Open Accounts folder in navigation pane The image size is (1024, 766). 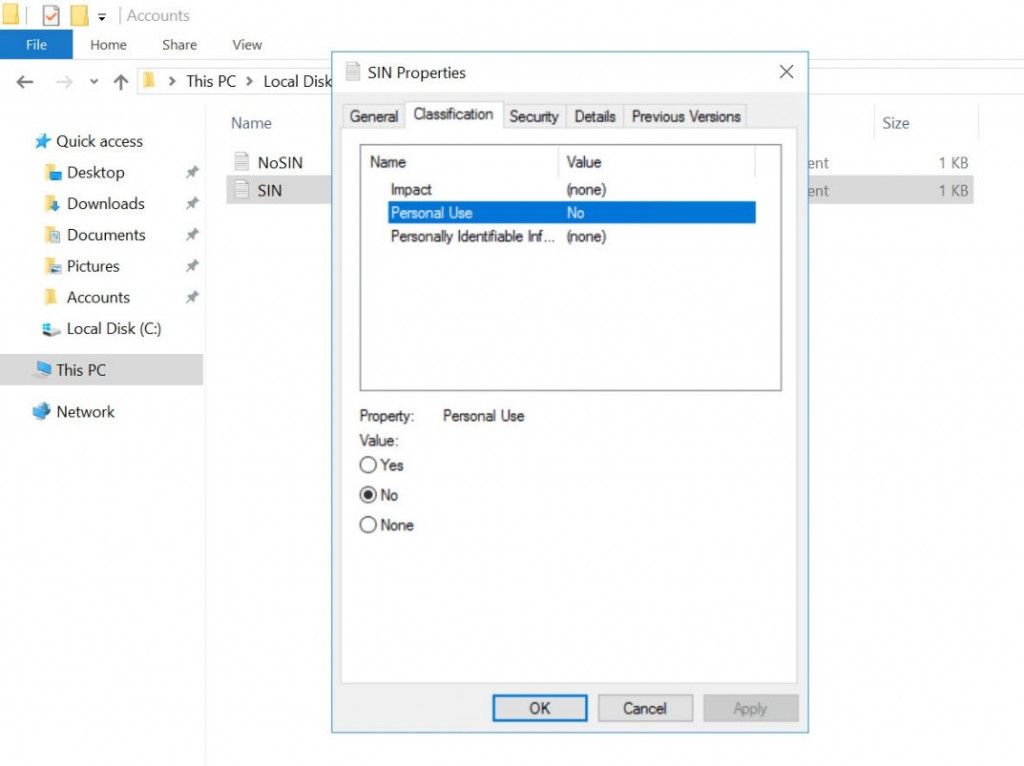pos(99,297)
